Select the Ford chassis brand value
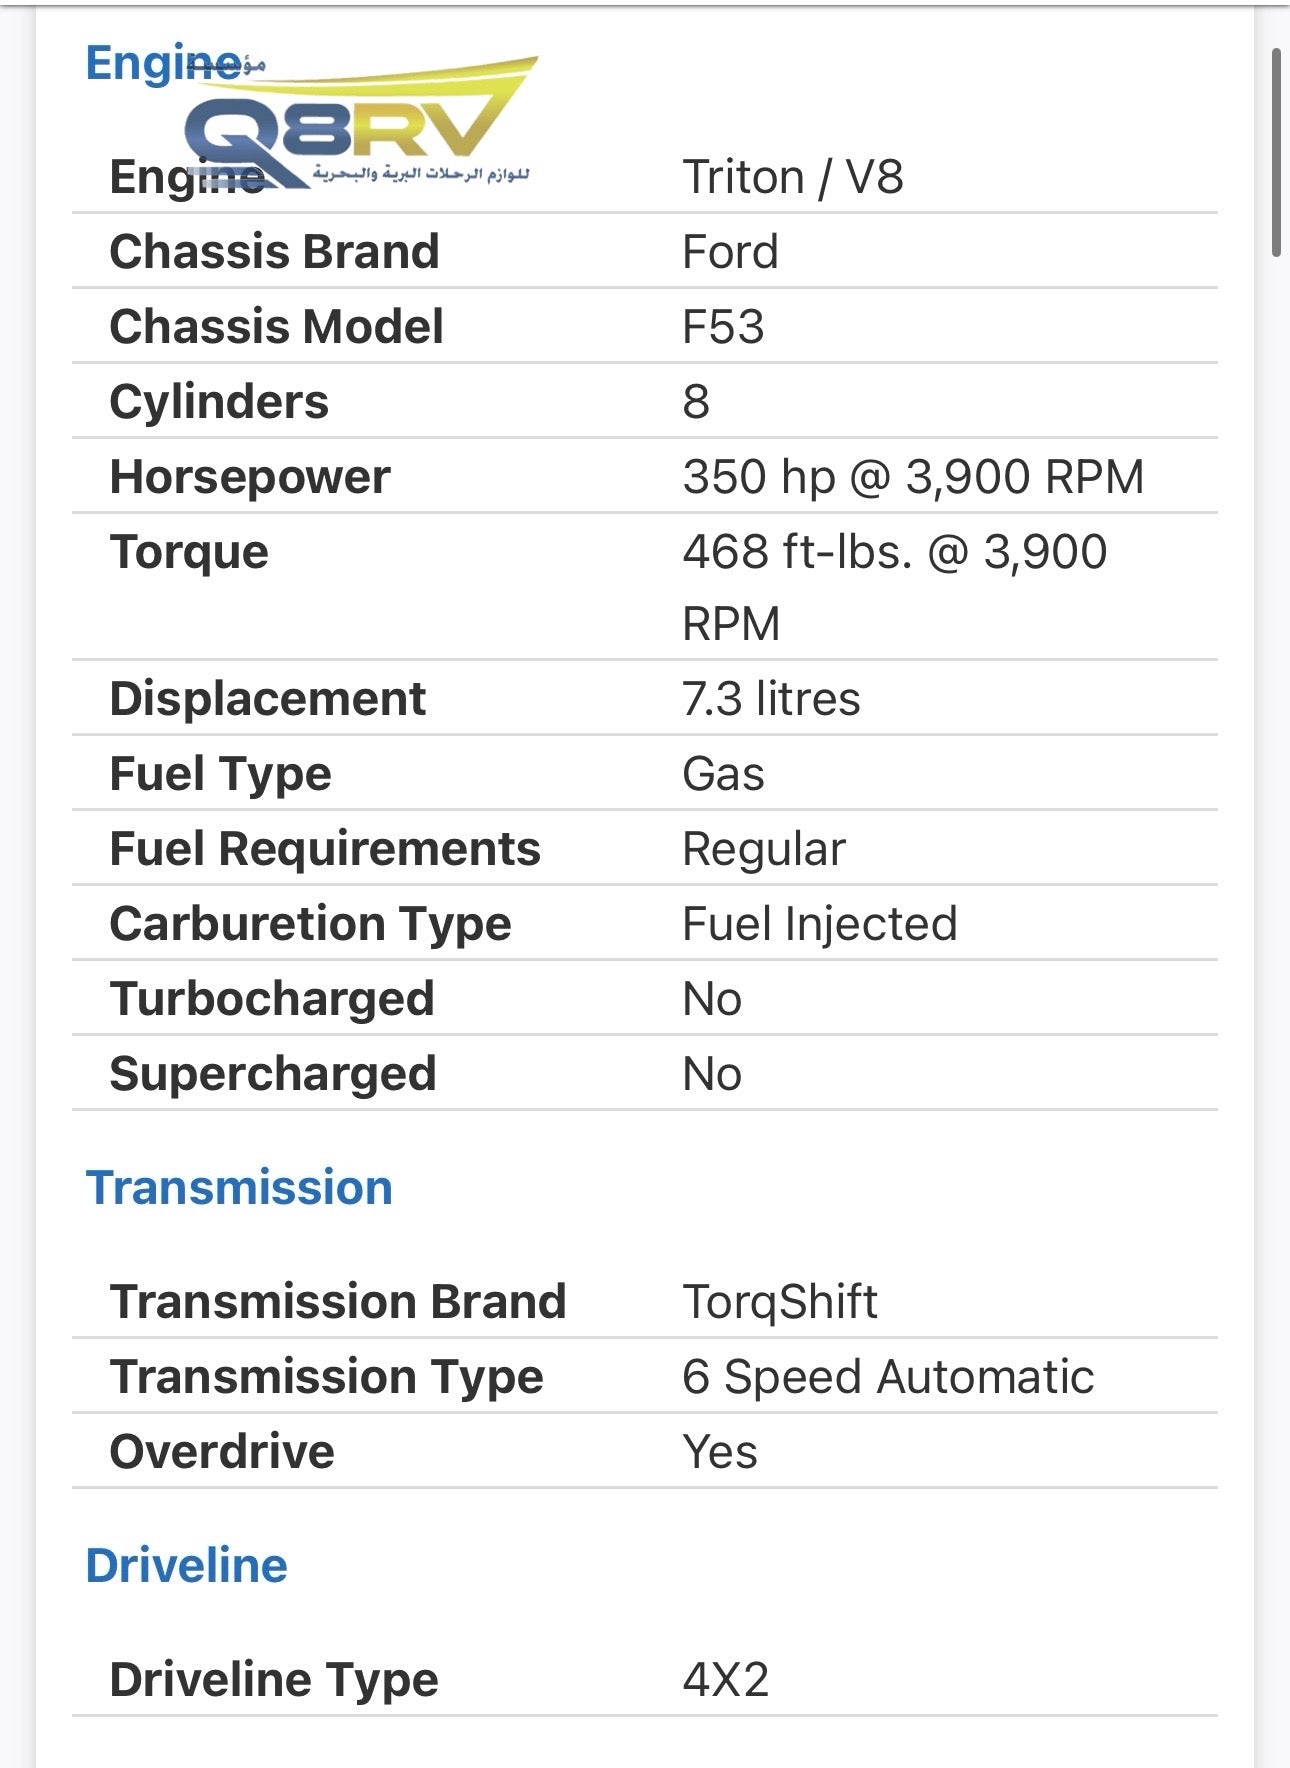The width and height of the screenshot is (1290, 1768). point(730,251)
